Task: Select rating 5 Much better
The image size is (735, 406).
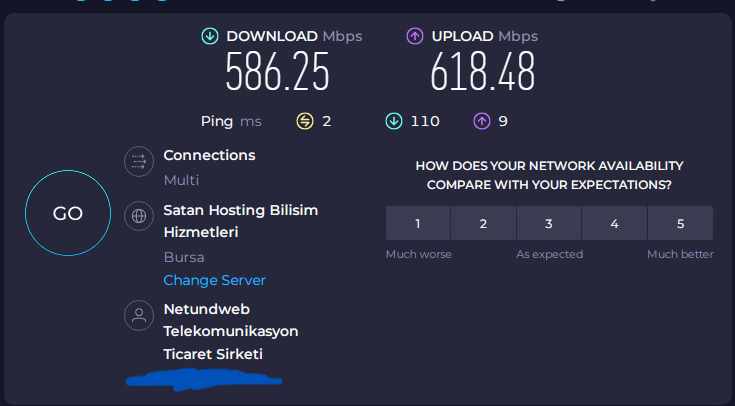Action: click(681, 223)
